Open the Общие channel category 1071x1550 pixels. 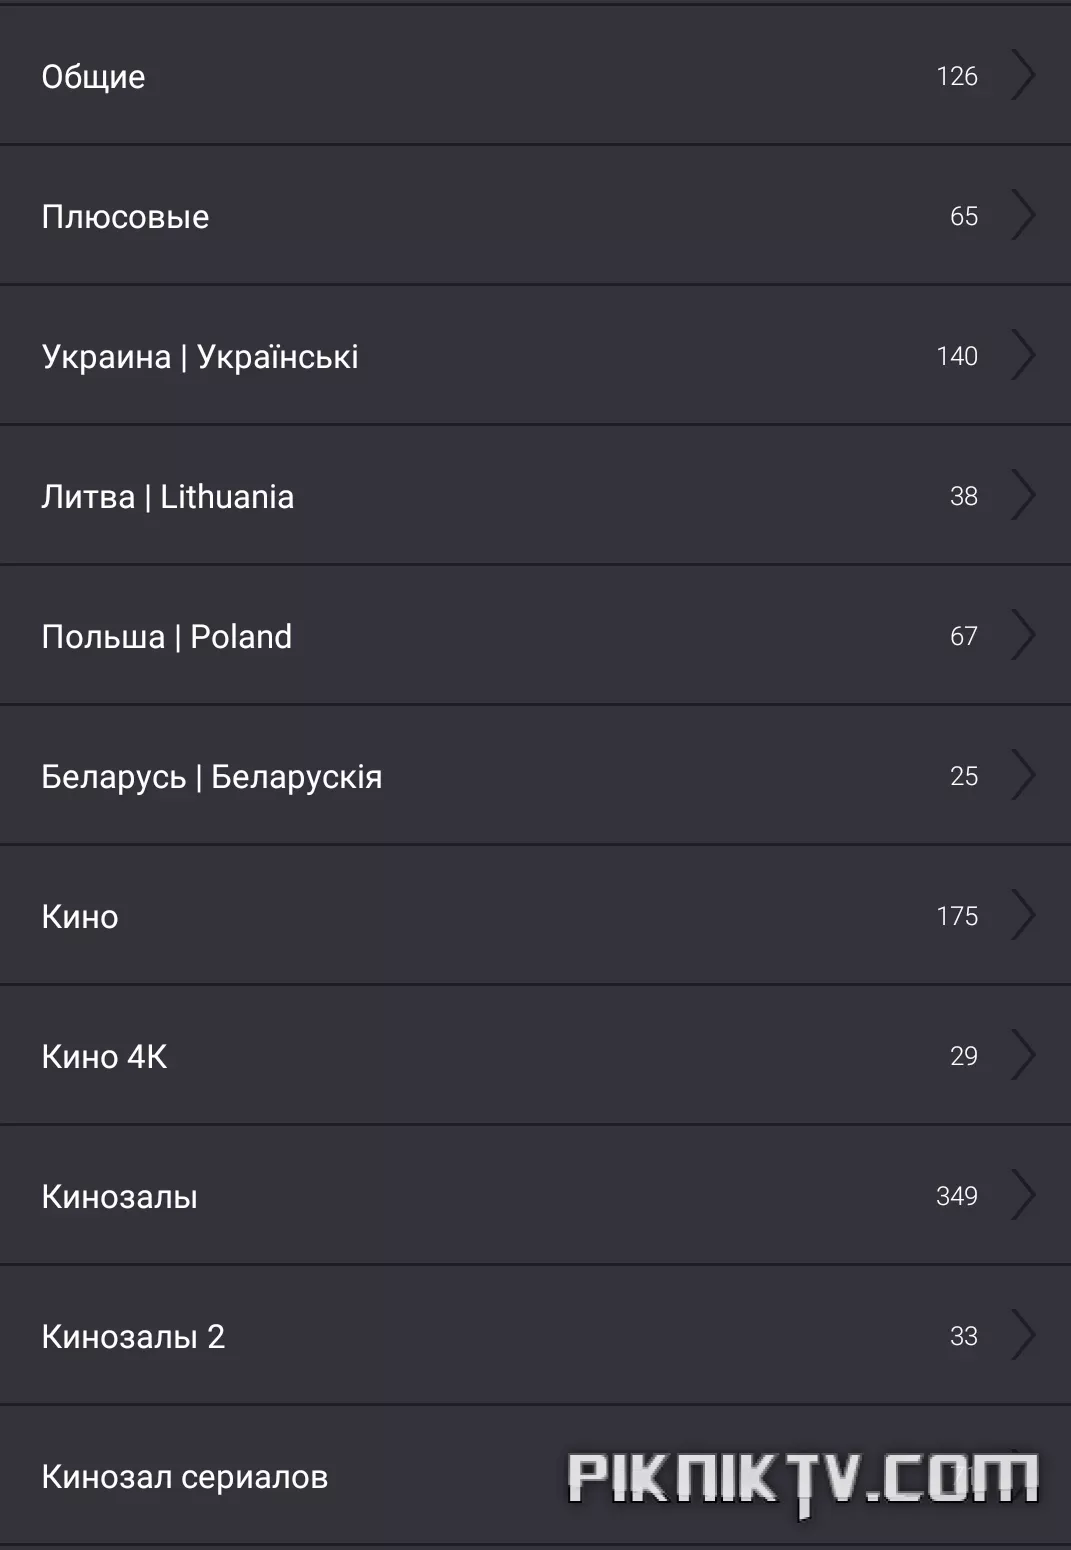535,76
